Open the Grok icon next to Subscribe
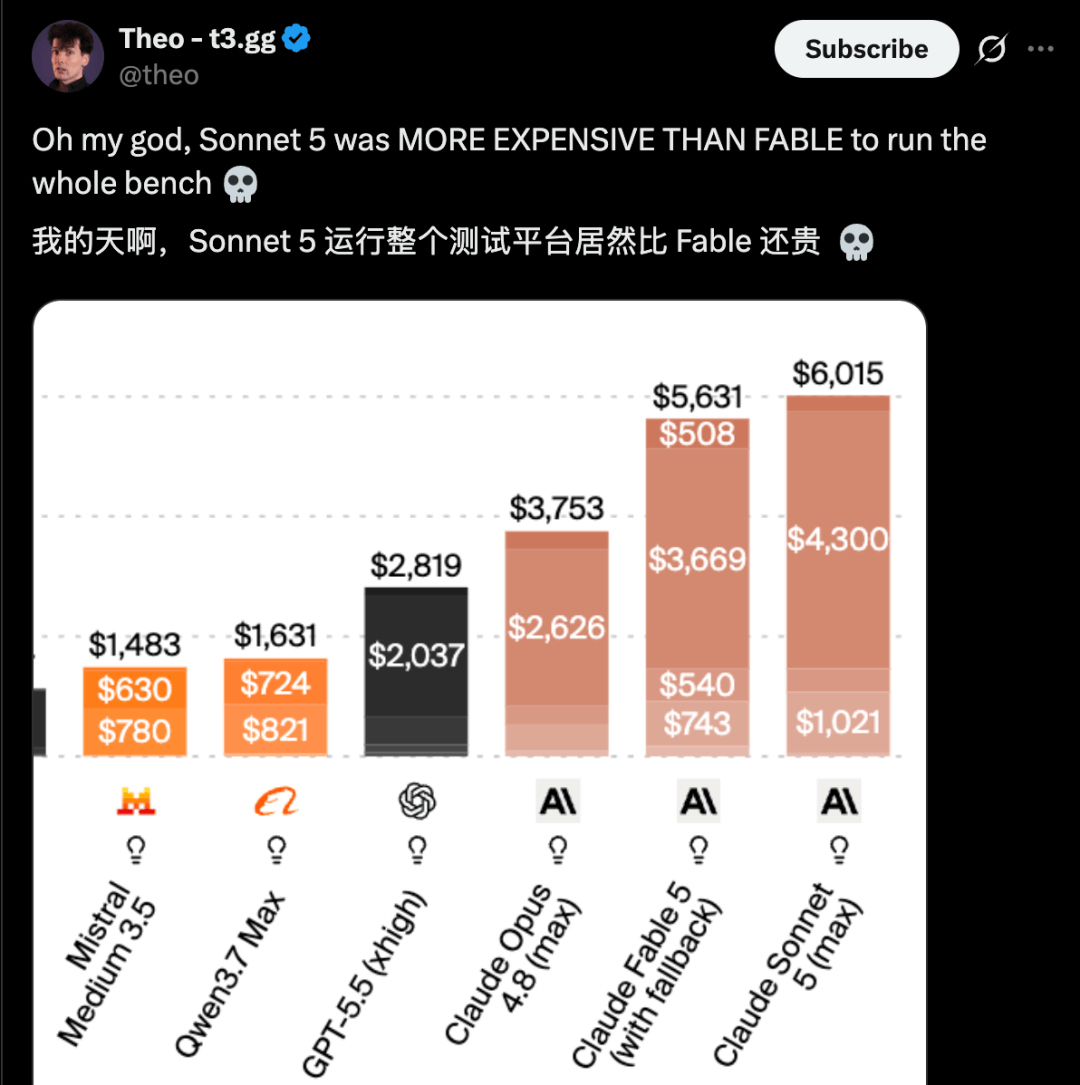The width and height of the screenshot is (1080, 1085). (991, 49)
